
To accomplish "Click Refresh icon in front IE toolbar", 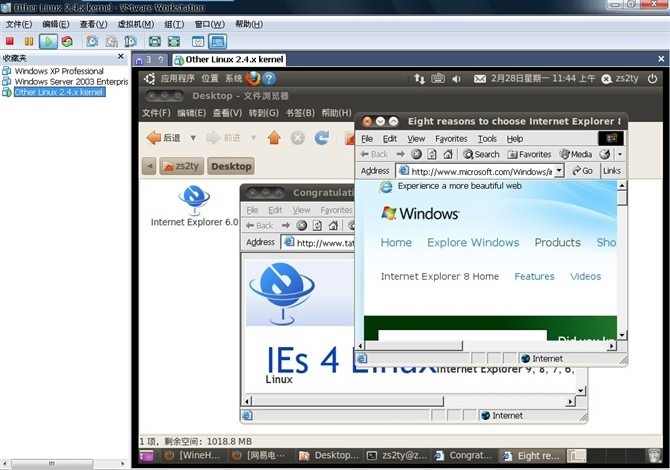I will point(432,154).
